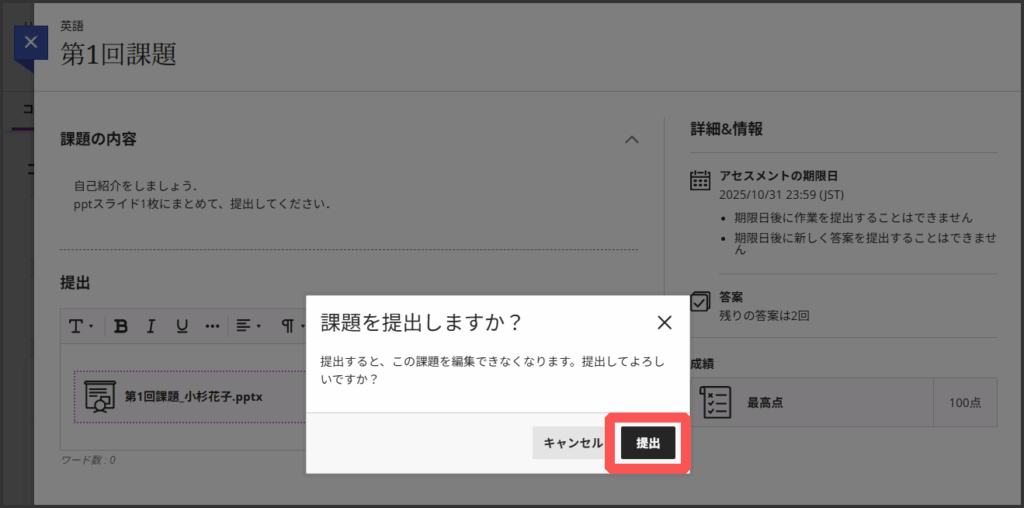Toggle underline formatting in the editor
Image resolution: width=1024 pixels, height=508 pixels.
pos(181,326)
